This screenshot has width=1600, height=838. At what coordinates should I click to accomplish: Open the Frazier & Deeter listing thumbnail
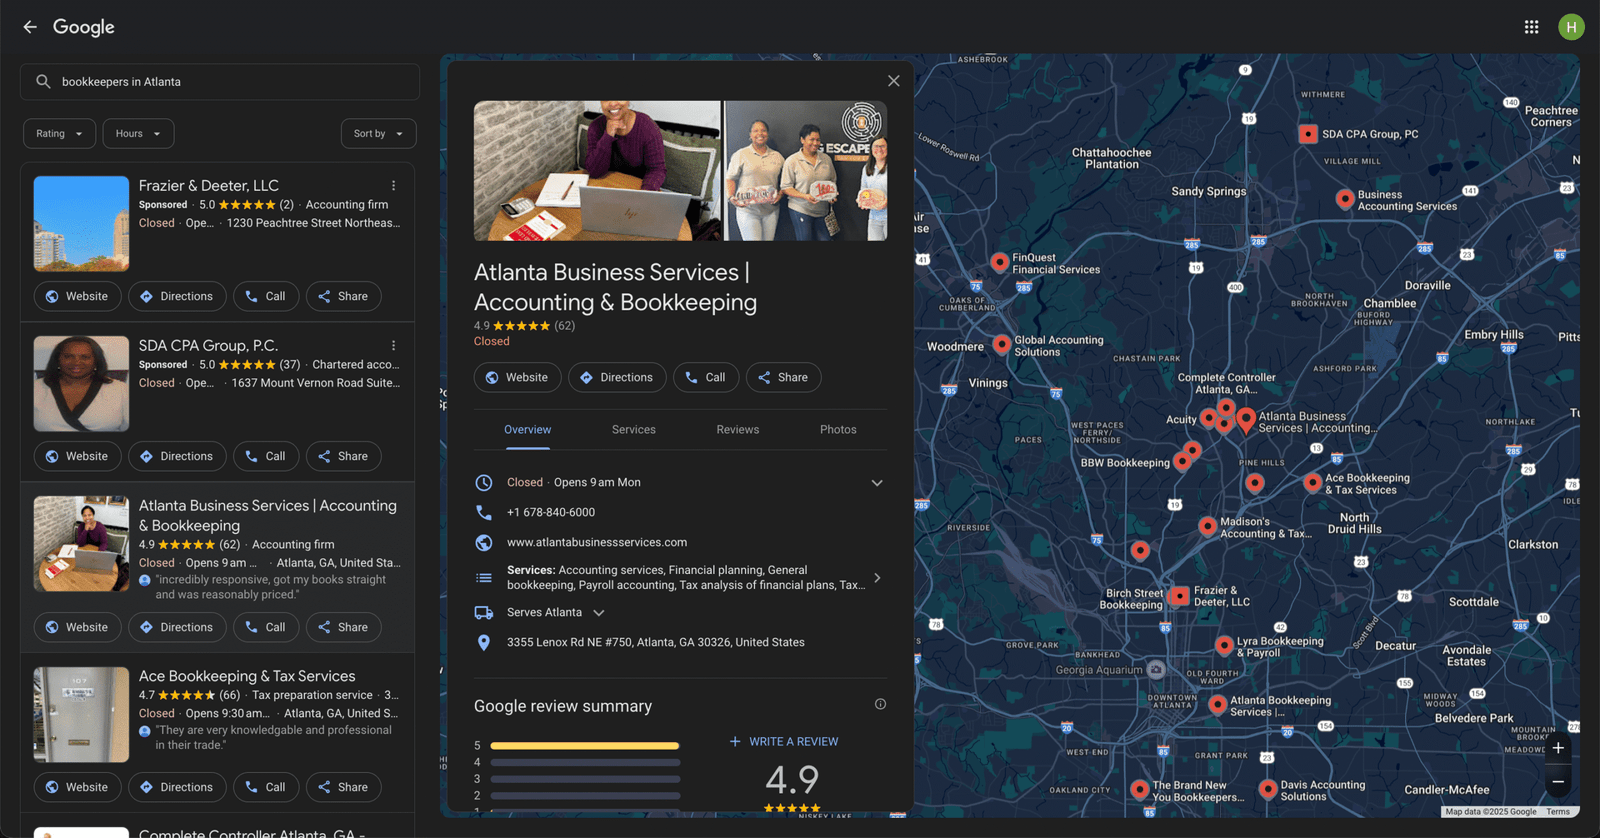tap(81, 224)
